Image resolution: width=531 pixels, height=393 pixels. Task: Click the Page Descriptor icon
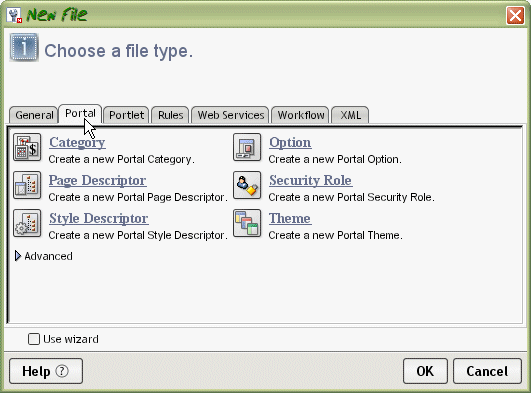pyautogui.click(x=27, y=185)
